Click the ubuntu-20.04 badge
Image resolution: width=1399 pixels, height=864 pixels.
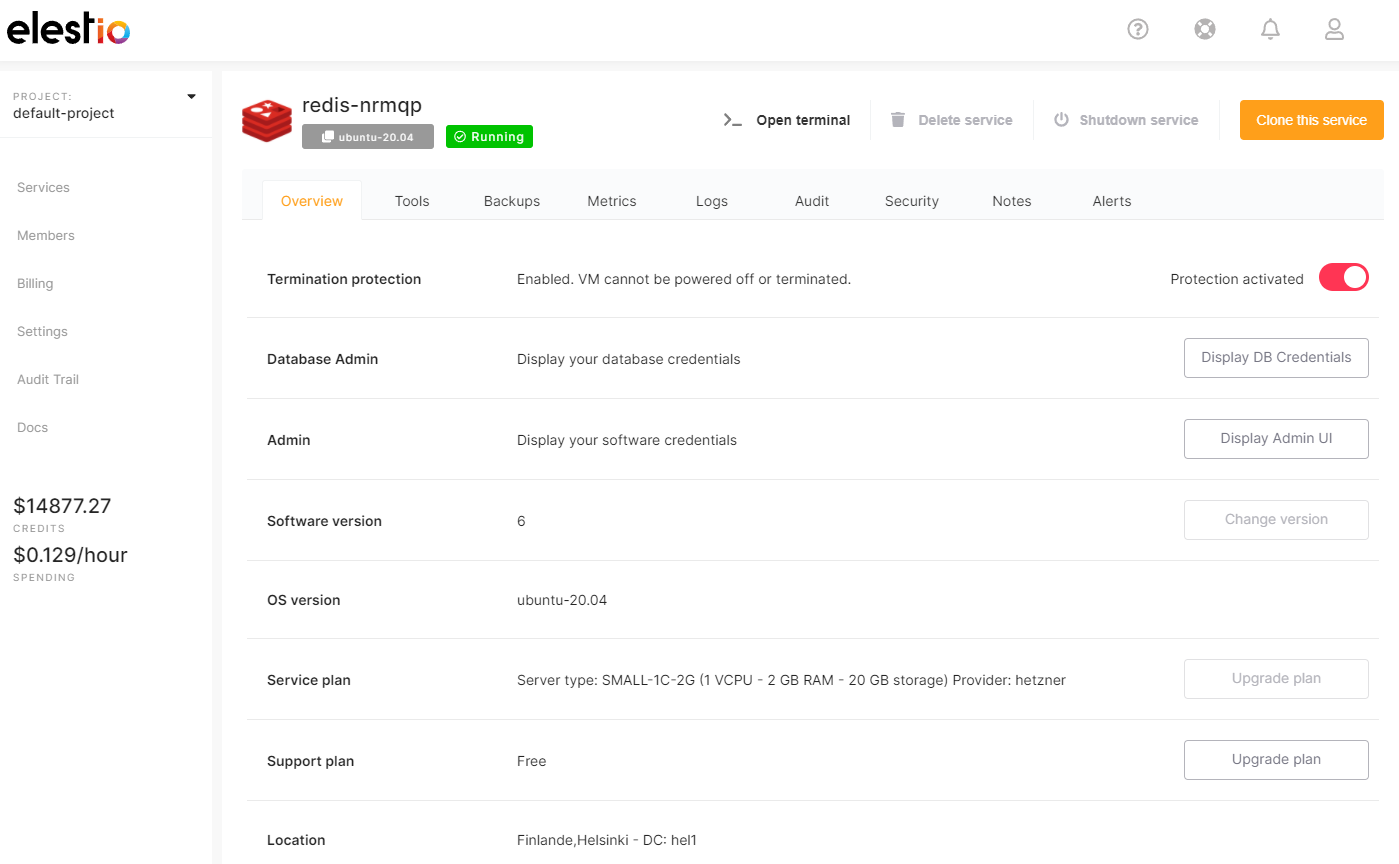tap(367, 137)
